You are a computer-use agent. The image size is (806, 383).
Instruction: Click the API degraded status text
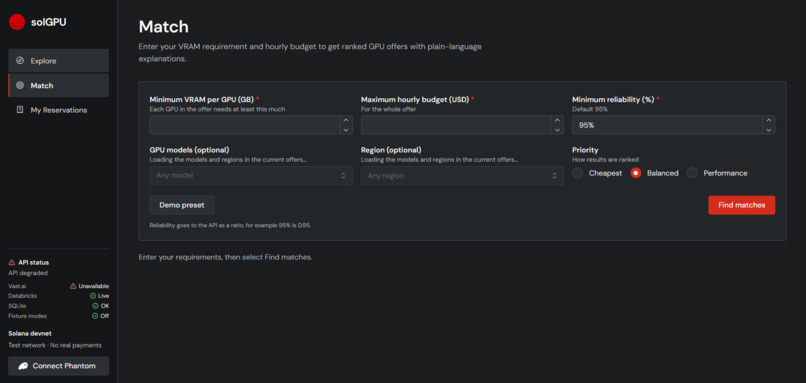coord(28,273)
